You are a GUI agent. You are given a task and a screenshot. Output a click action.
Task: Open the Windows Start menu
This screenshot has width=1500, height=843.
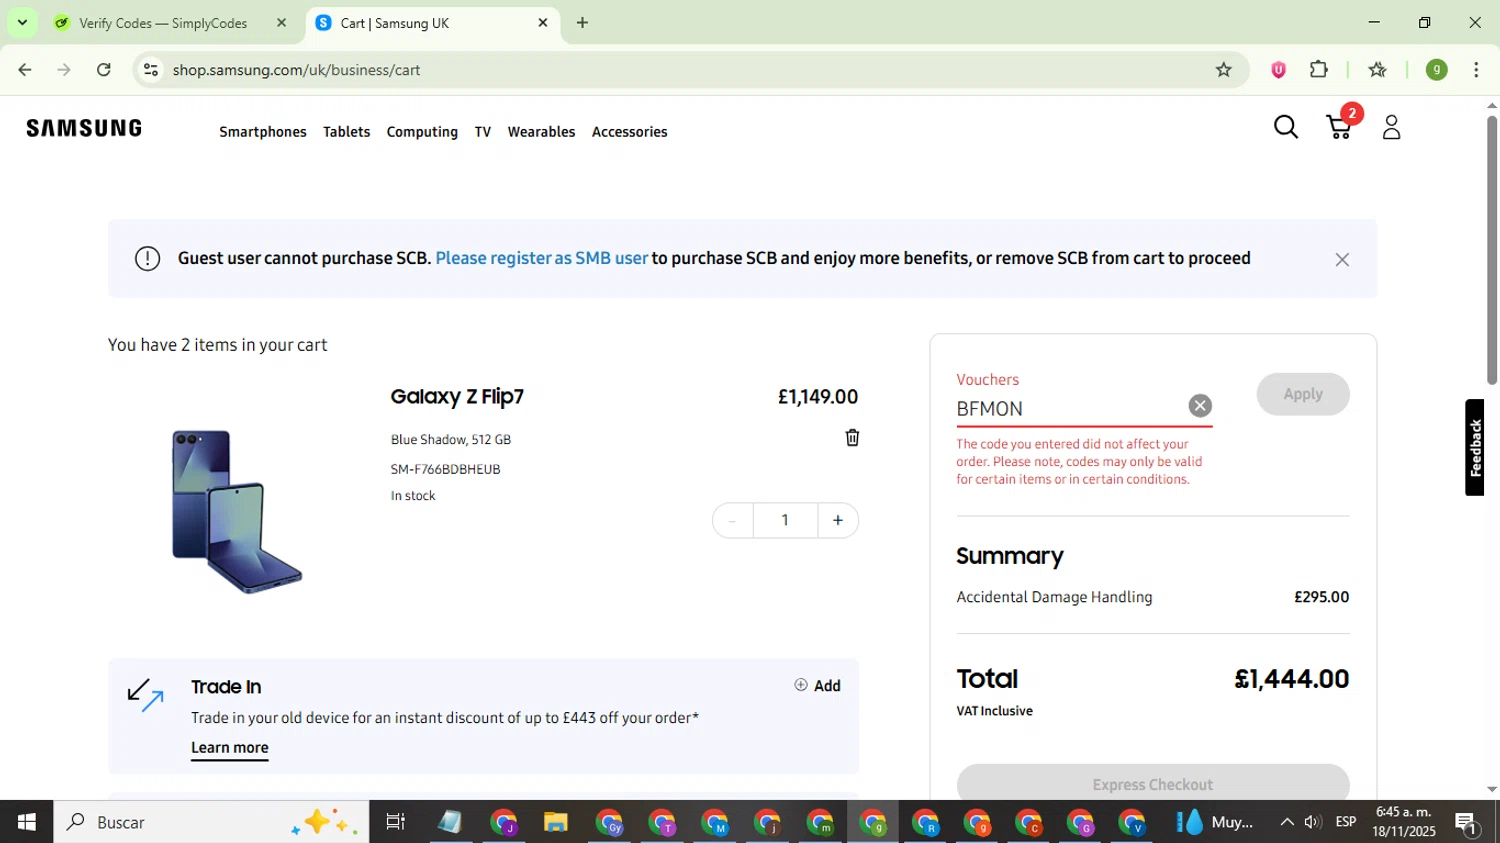click(x=26, y=822)
